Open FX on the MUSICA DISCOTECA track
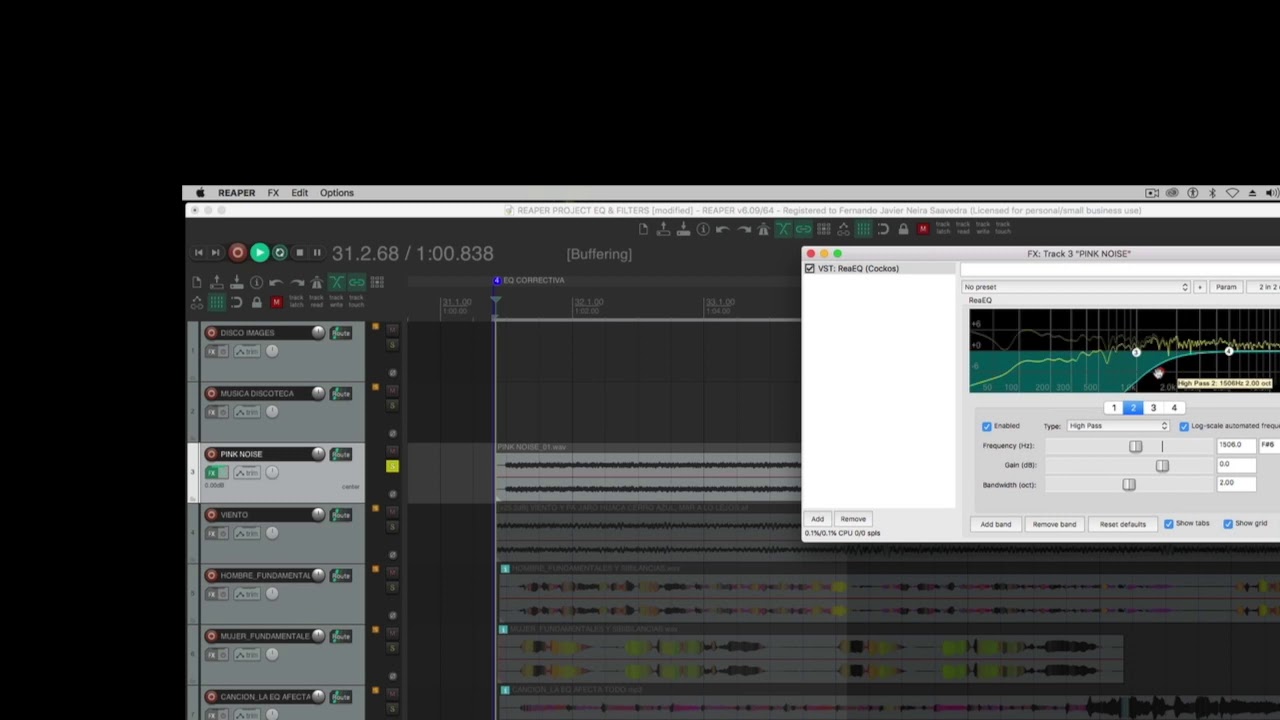The image size is (1280, 720). coord(212,411)
